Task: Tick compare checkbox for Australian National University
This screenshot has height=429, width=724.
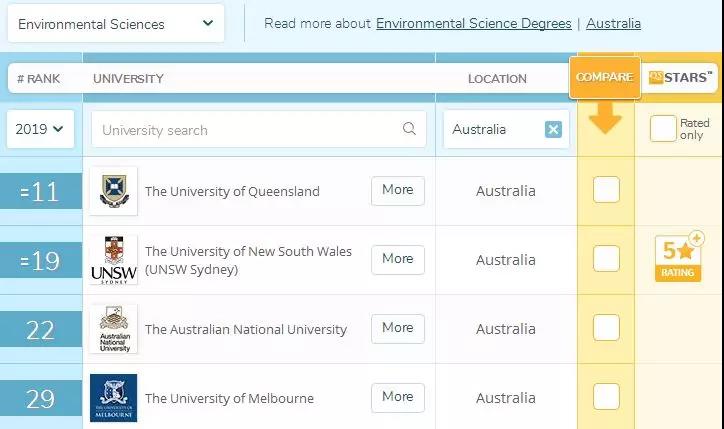Action: 606,327
